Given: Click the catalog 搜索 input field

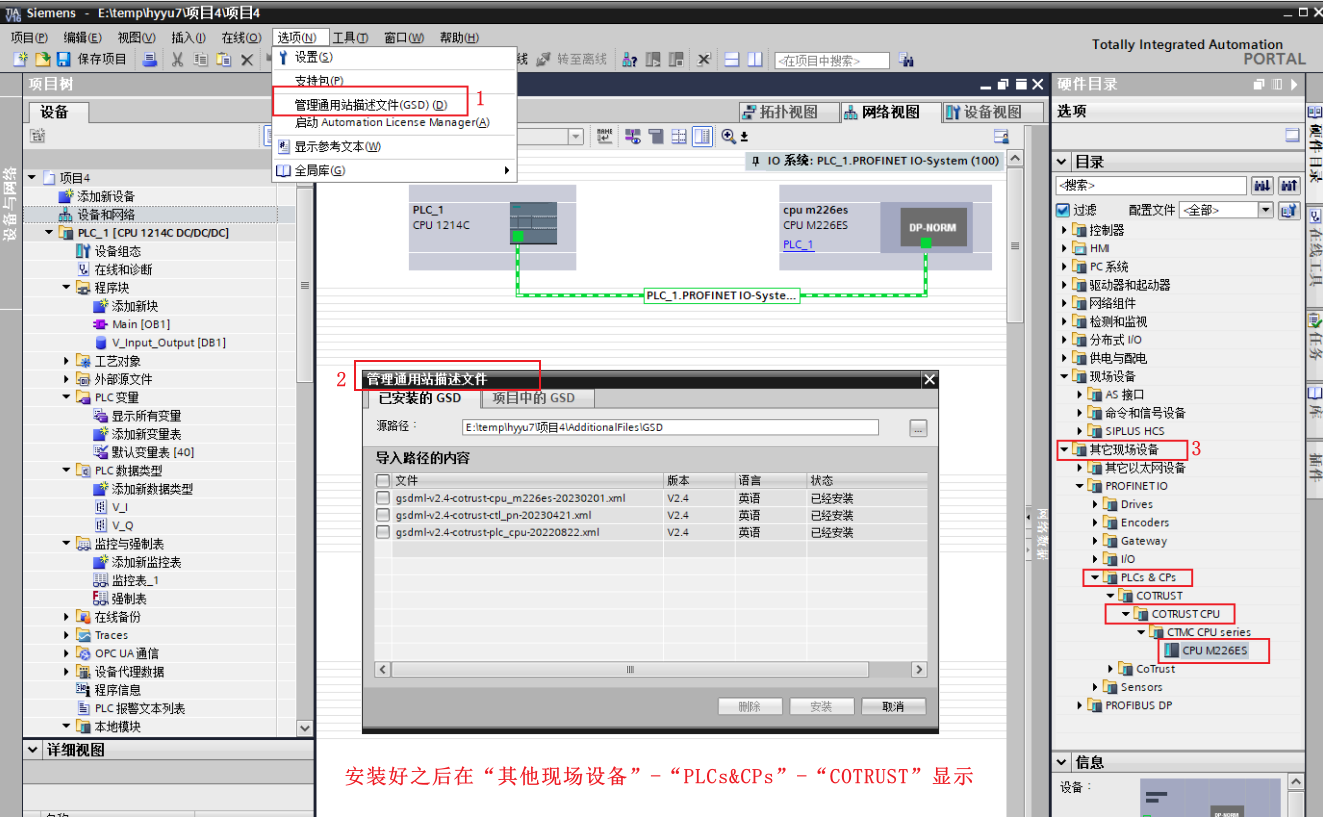Looking at the screenshot, I should tap(1151, 185).
